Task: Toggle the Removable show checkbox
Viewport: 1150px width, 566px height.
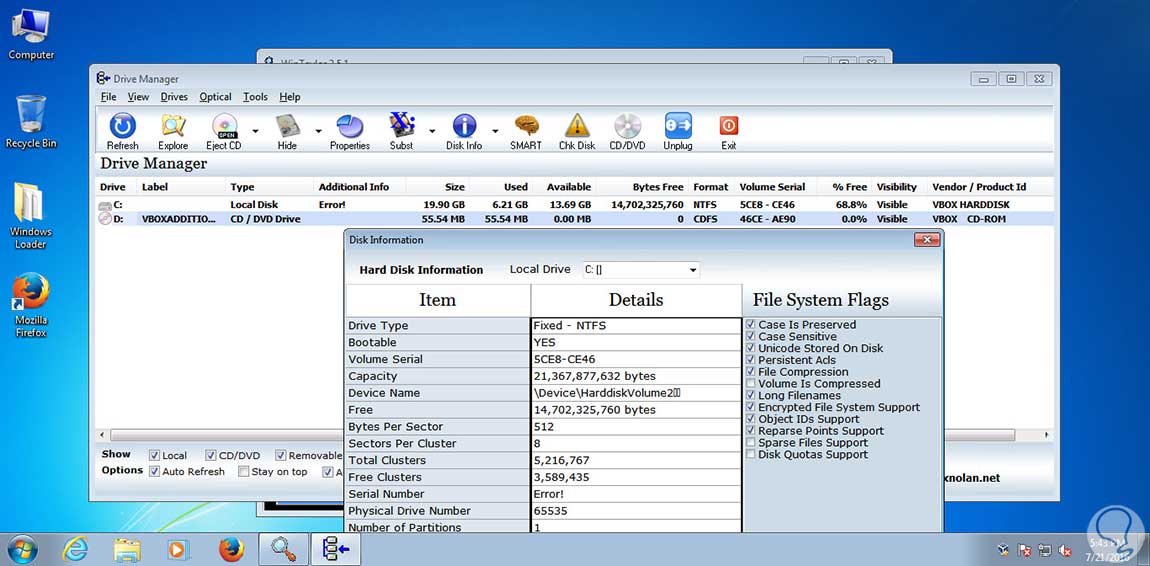Action: pyautogui.click(x=280, y=455)
